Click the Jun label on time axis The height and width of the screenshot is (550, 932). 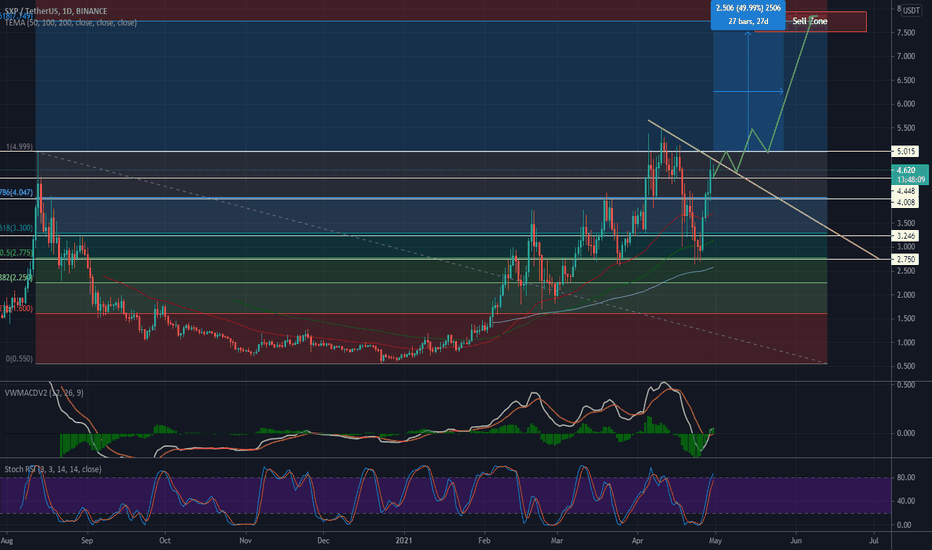tap(795, 541)
